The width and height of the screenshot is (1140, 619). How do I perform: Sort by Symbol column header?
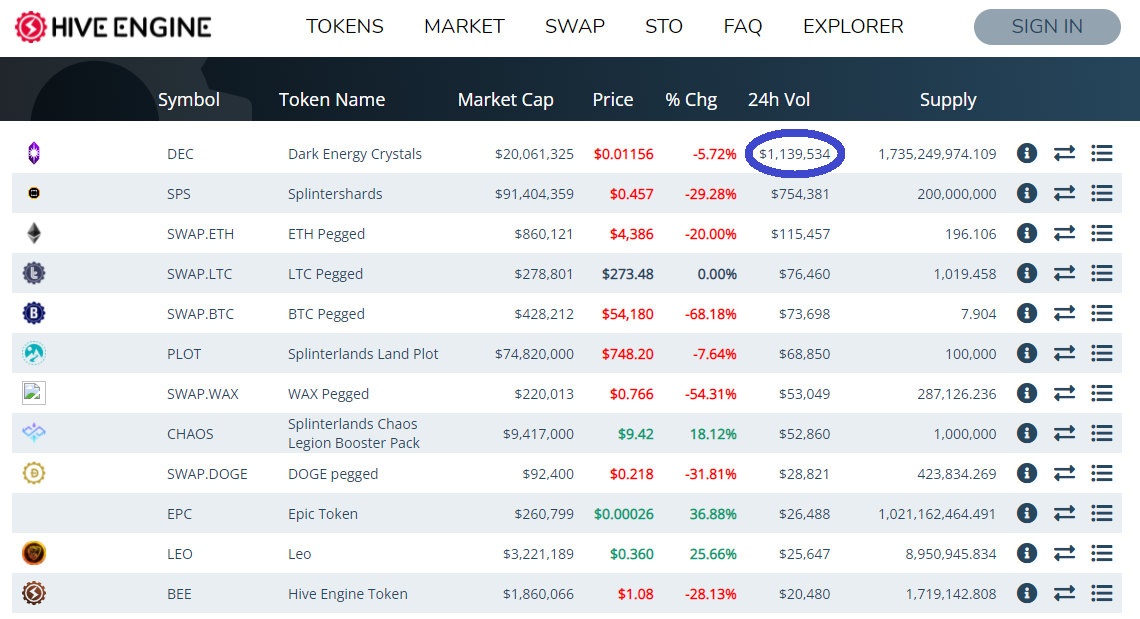click(x=189, y=100)
